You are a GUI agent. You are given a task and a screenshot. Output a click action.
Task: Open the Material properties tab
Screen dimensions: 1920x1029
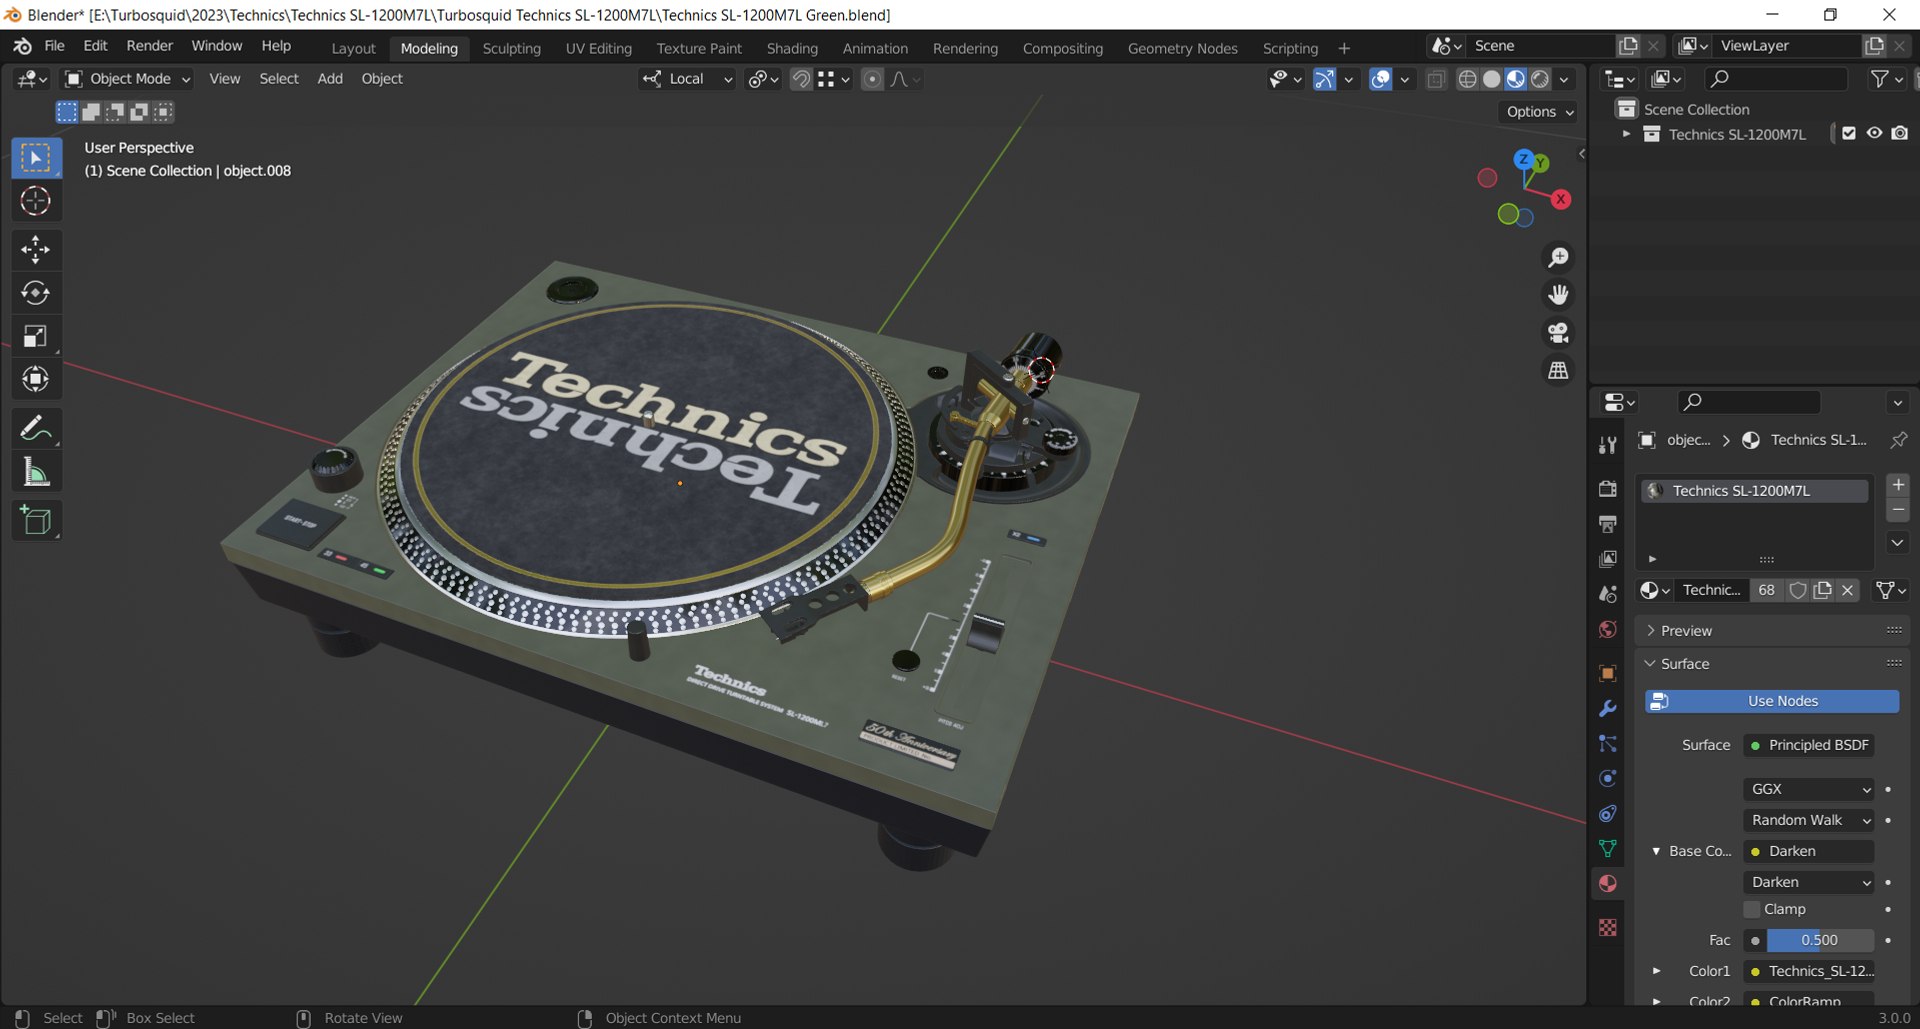click(1608, 883)
